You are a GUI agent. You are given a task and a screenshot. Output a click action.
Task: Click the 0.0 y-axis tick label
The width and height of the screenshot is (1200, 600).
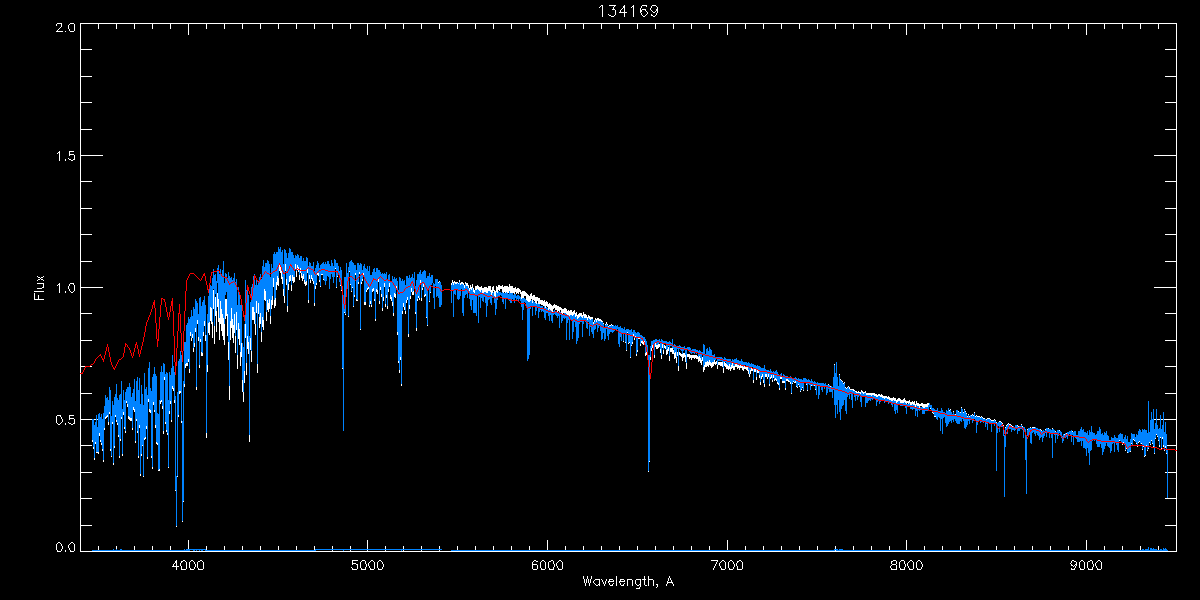pos(62,546)
